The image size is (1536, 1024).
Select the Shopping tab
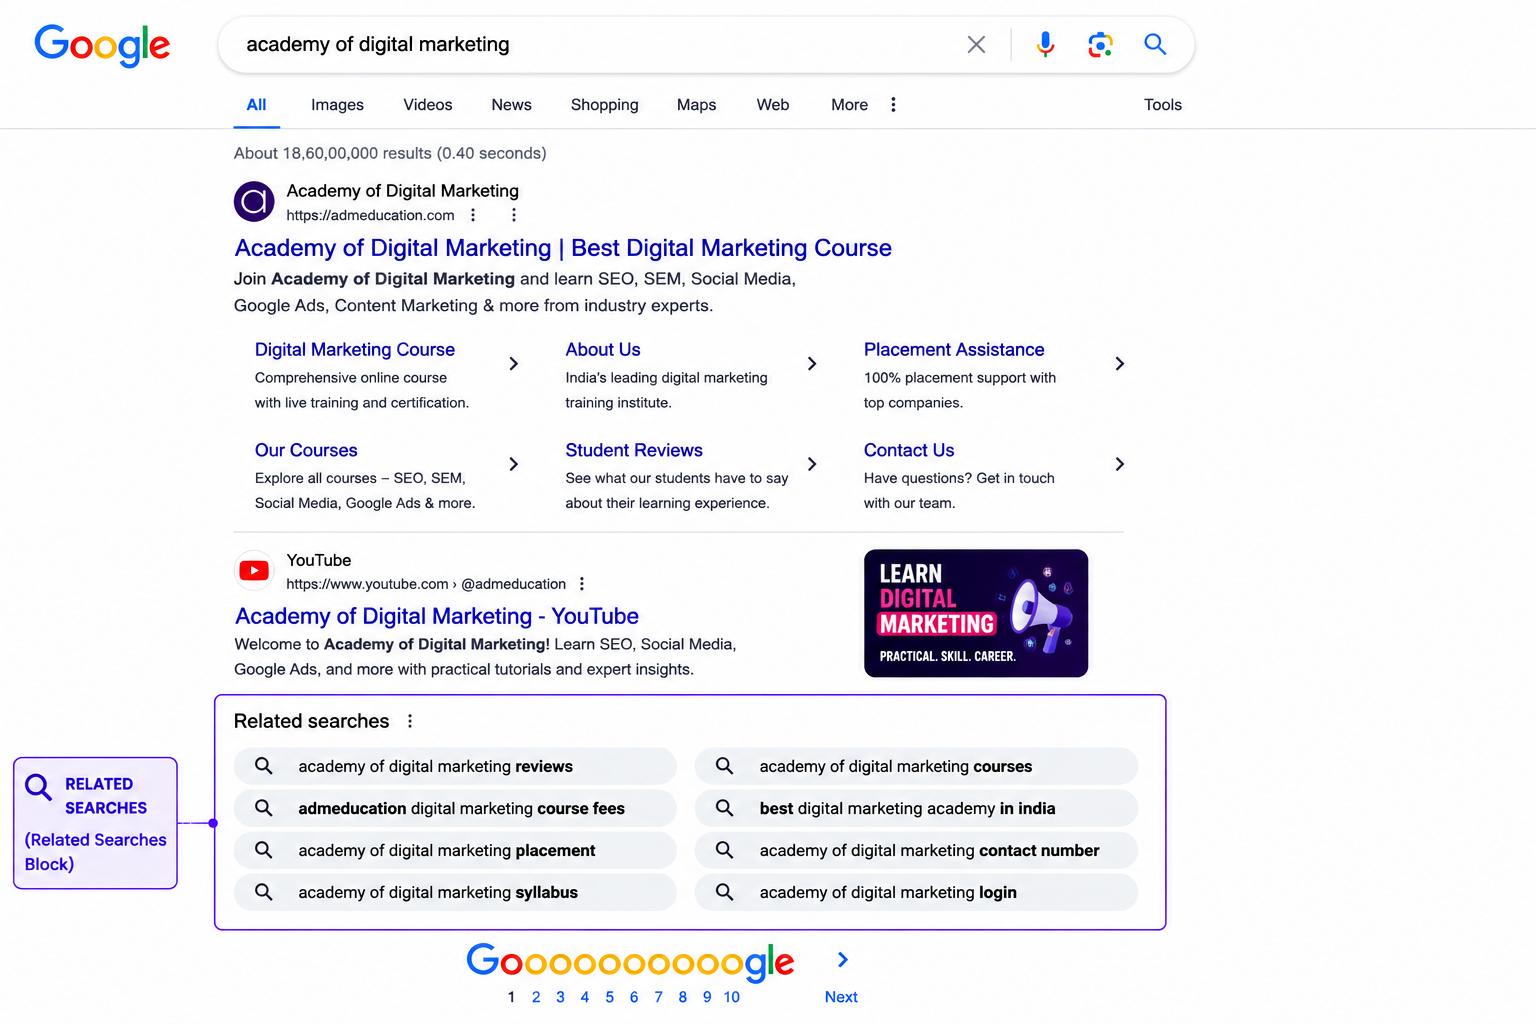604,105
